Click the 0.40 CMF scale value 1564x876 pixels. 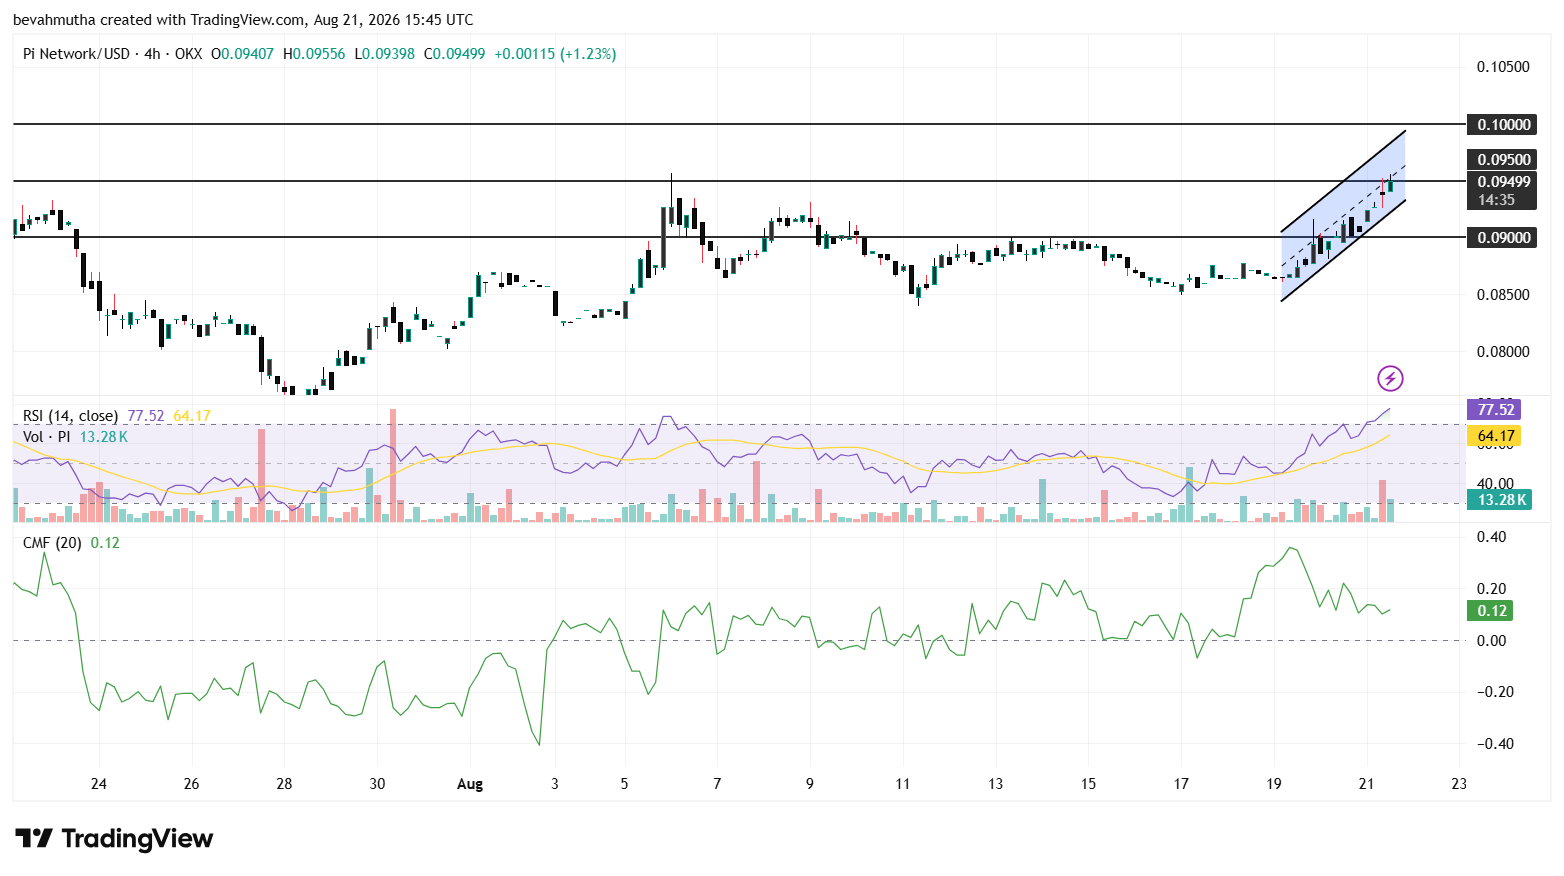click(1492, 537)
